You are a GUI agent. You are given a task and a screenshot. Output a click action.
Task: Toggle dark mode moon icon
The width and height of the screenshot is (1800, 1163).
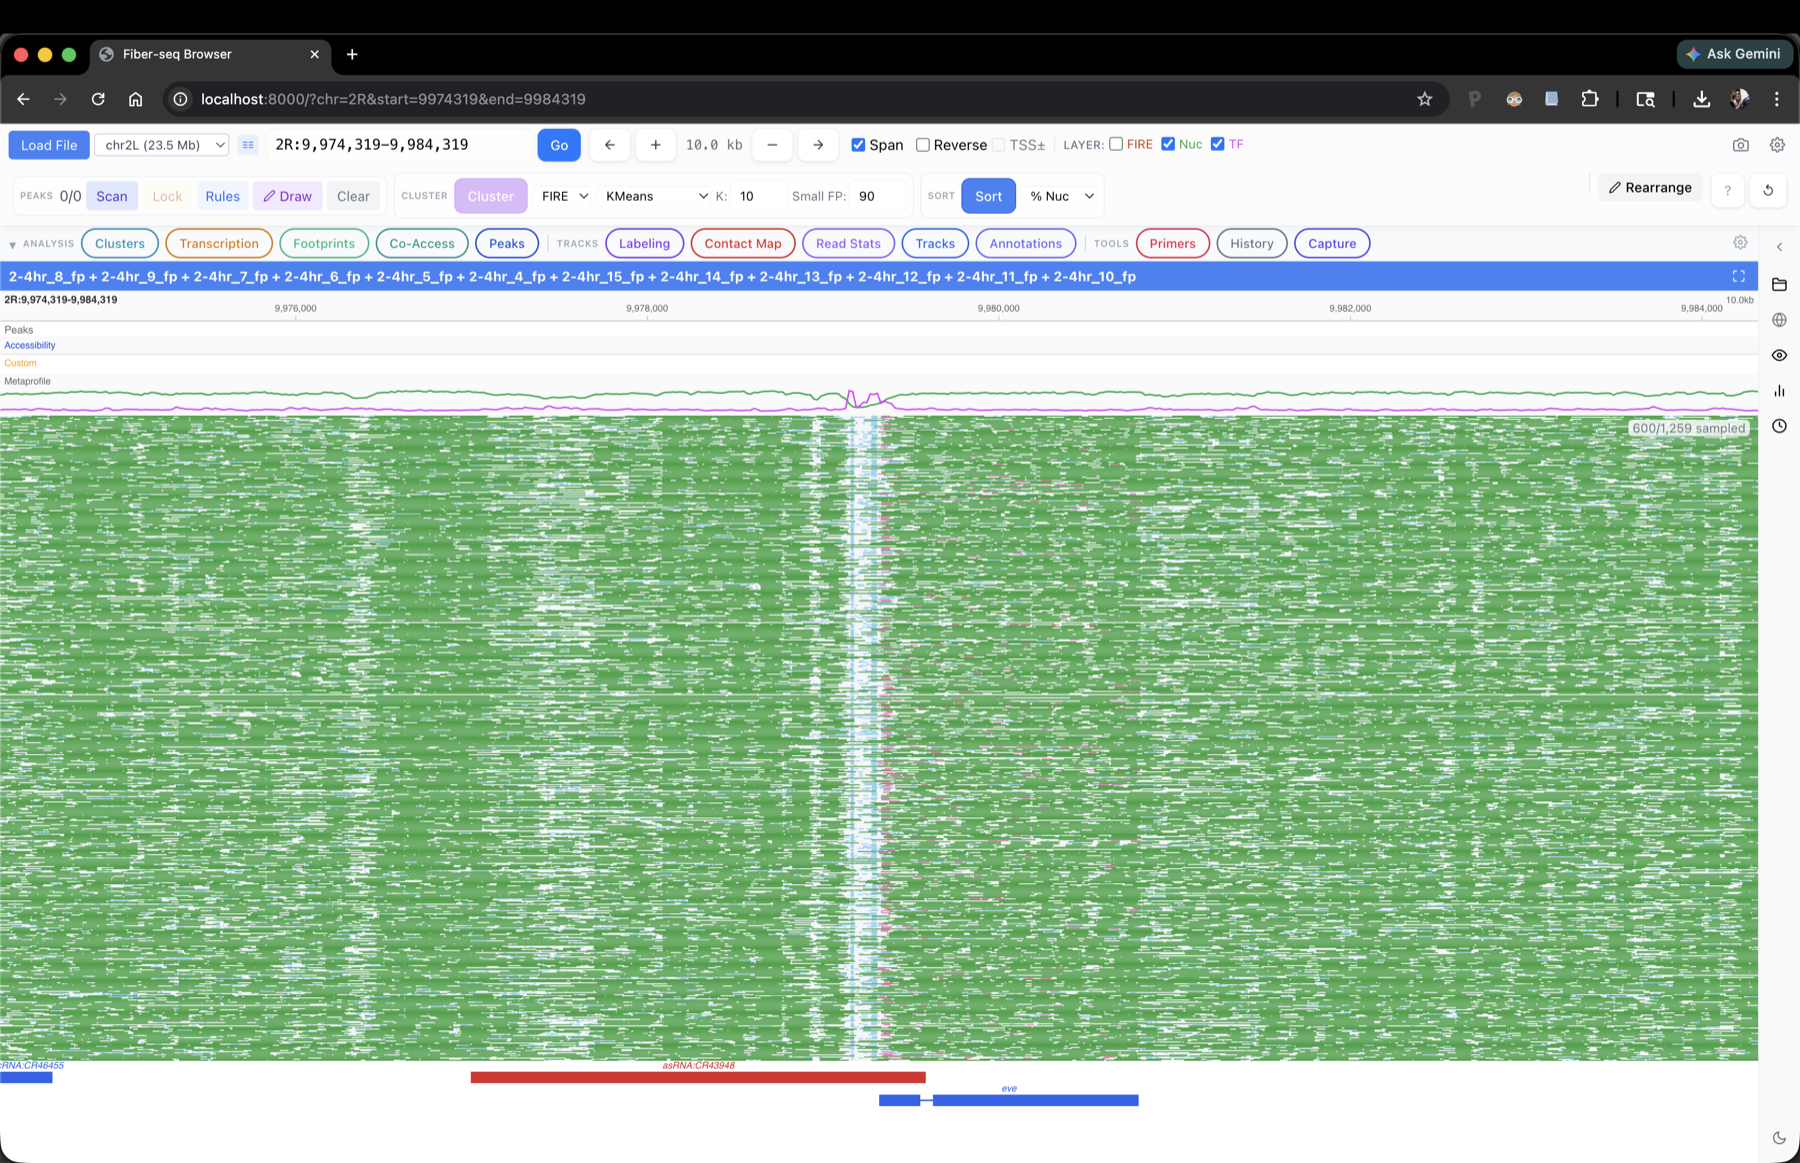point(1779,1138)
